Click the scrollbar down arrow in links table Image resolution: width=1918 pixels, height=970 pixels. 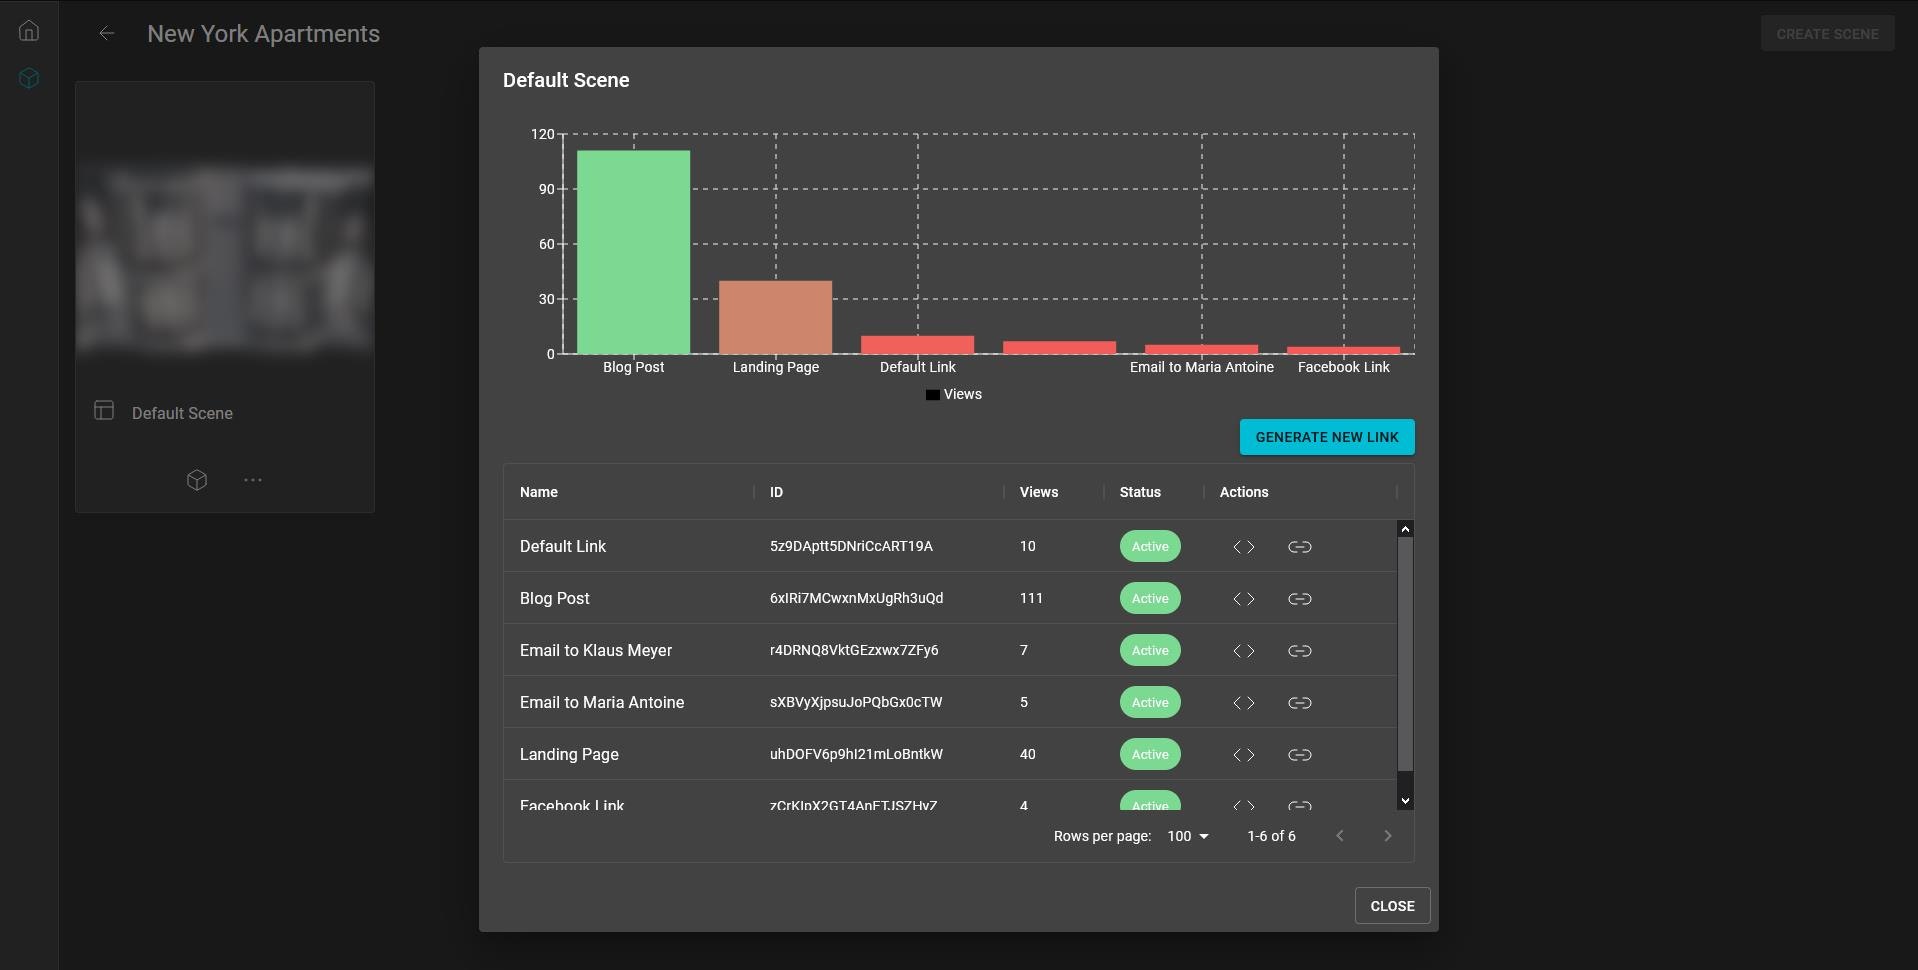(1405, 801)
